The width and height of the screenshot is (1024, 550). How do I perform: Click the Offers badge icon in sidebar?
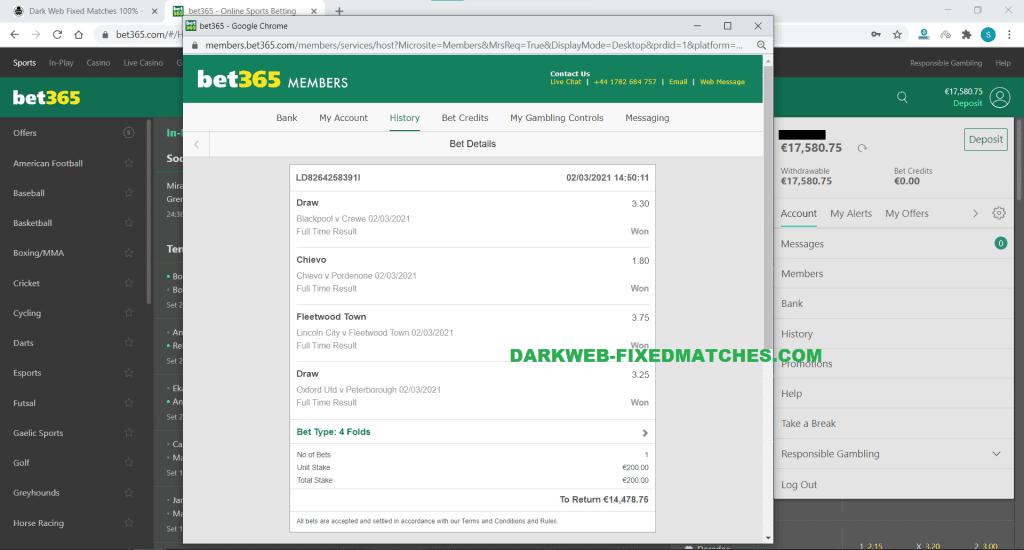click(129, 133)
